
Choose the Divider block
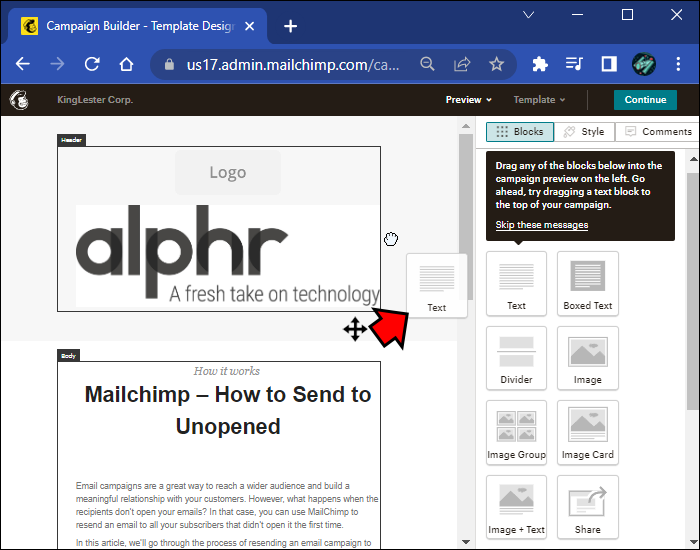pyautogui.click(x=516, y=358)
